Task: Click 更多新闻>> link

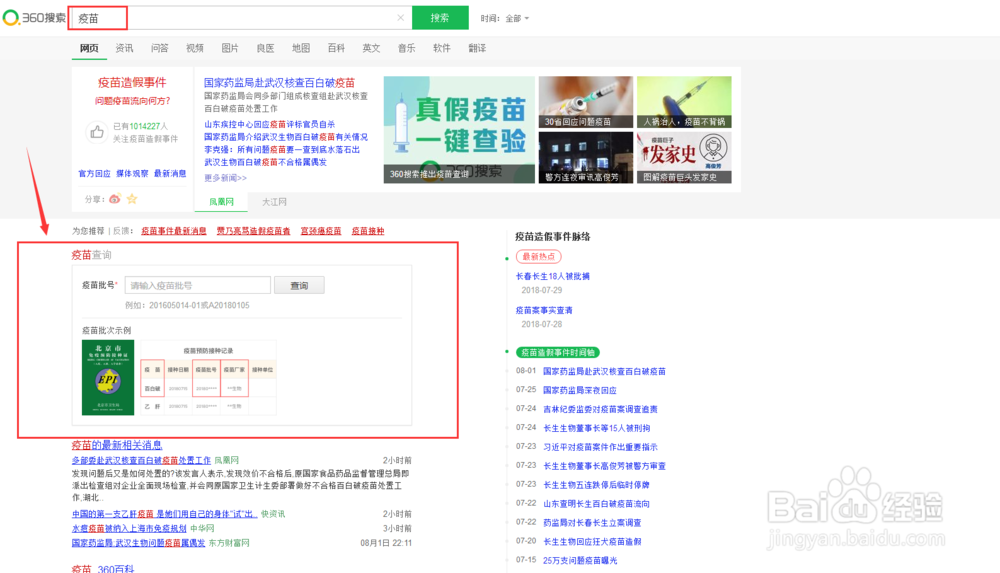Action: 225,178
